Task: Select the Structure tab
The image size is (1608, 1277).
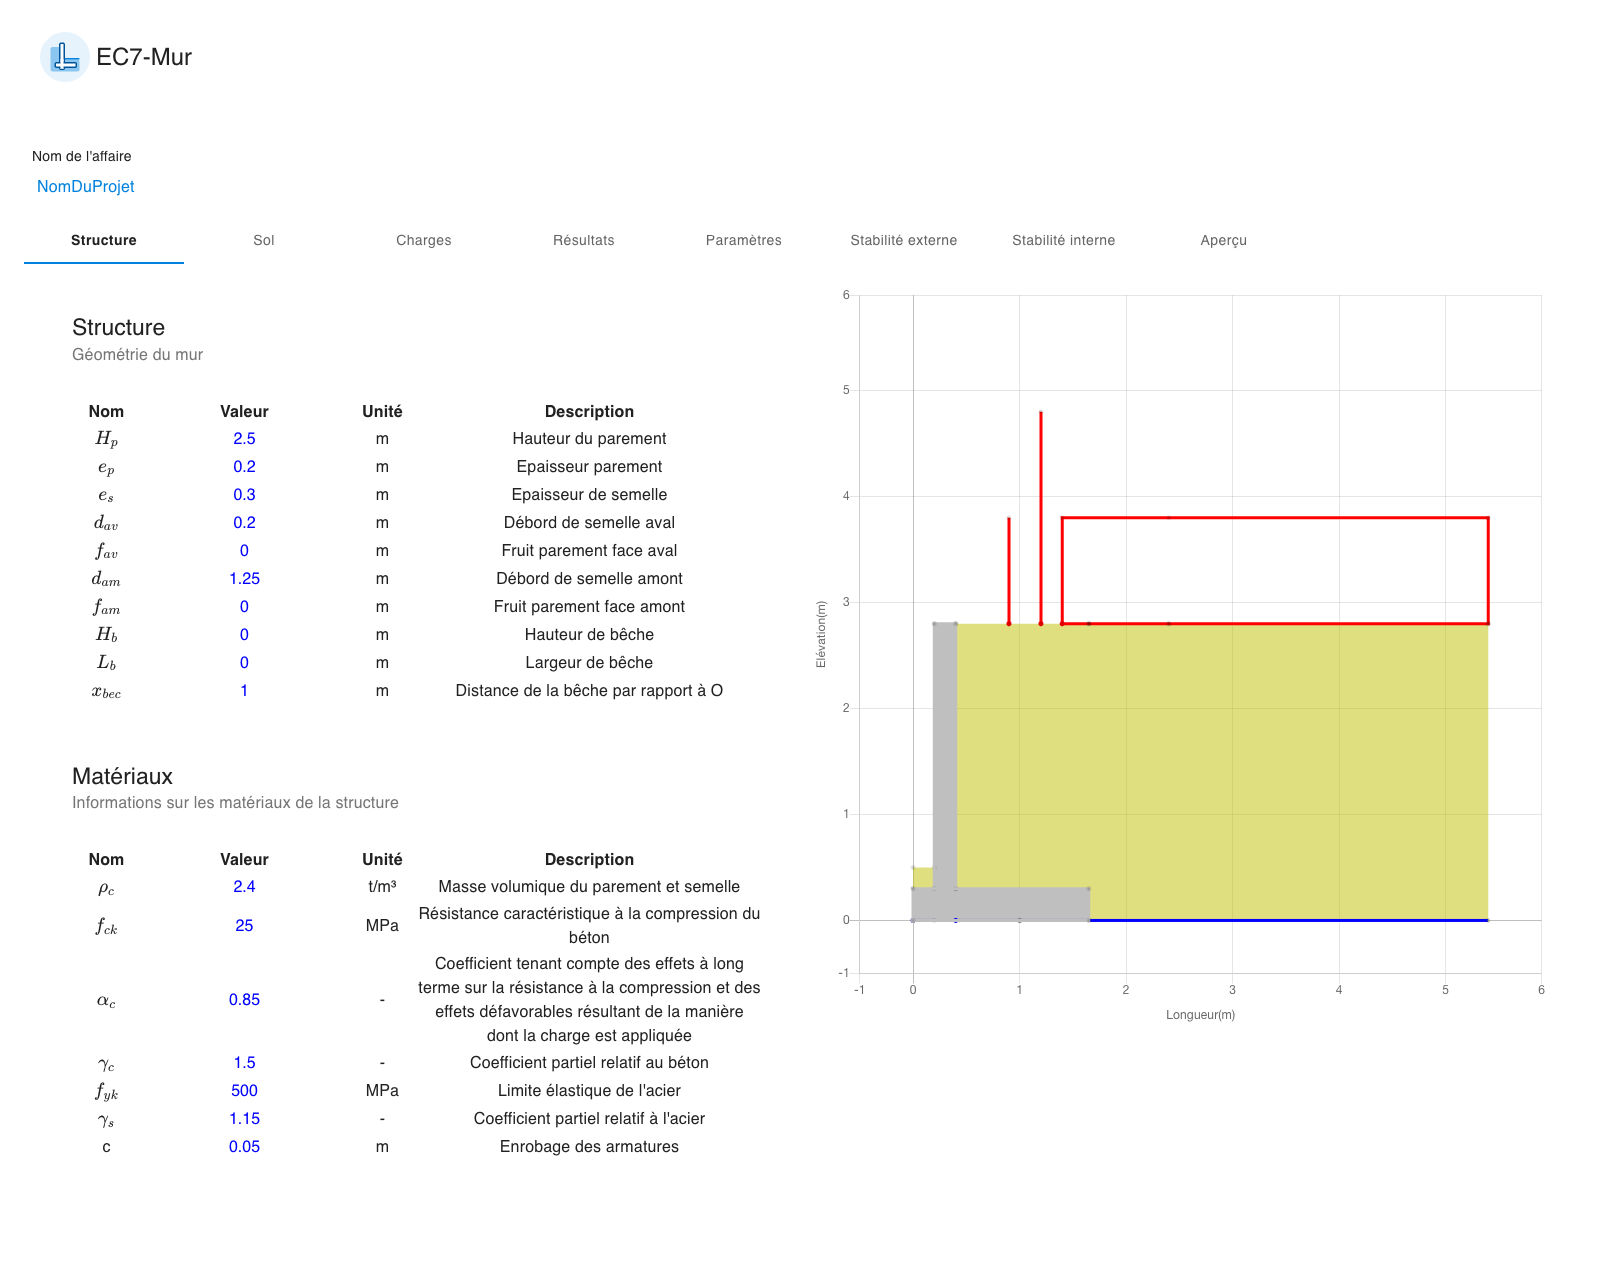Action: point(103,240)
